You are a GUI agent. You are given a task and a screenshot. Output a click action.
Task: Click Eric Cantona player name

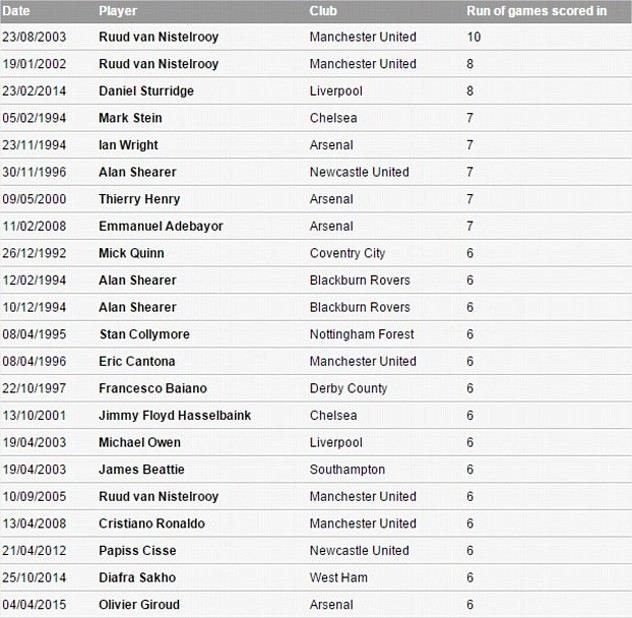pos(137,361)
